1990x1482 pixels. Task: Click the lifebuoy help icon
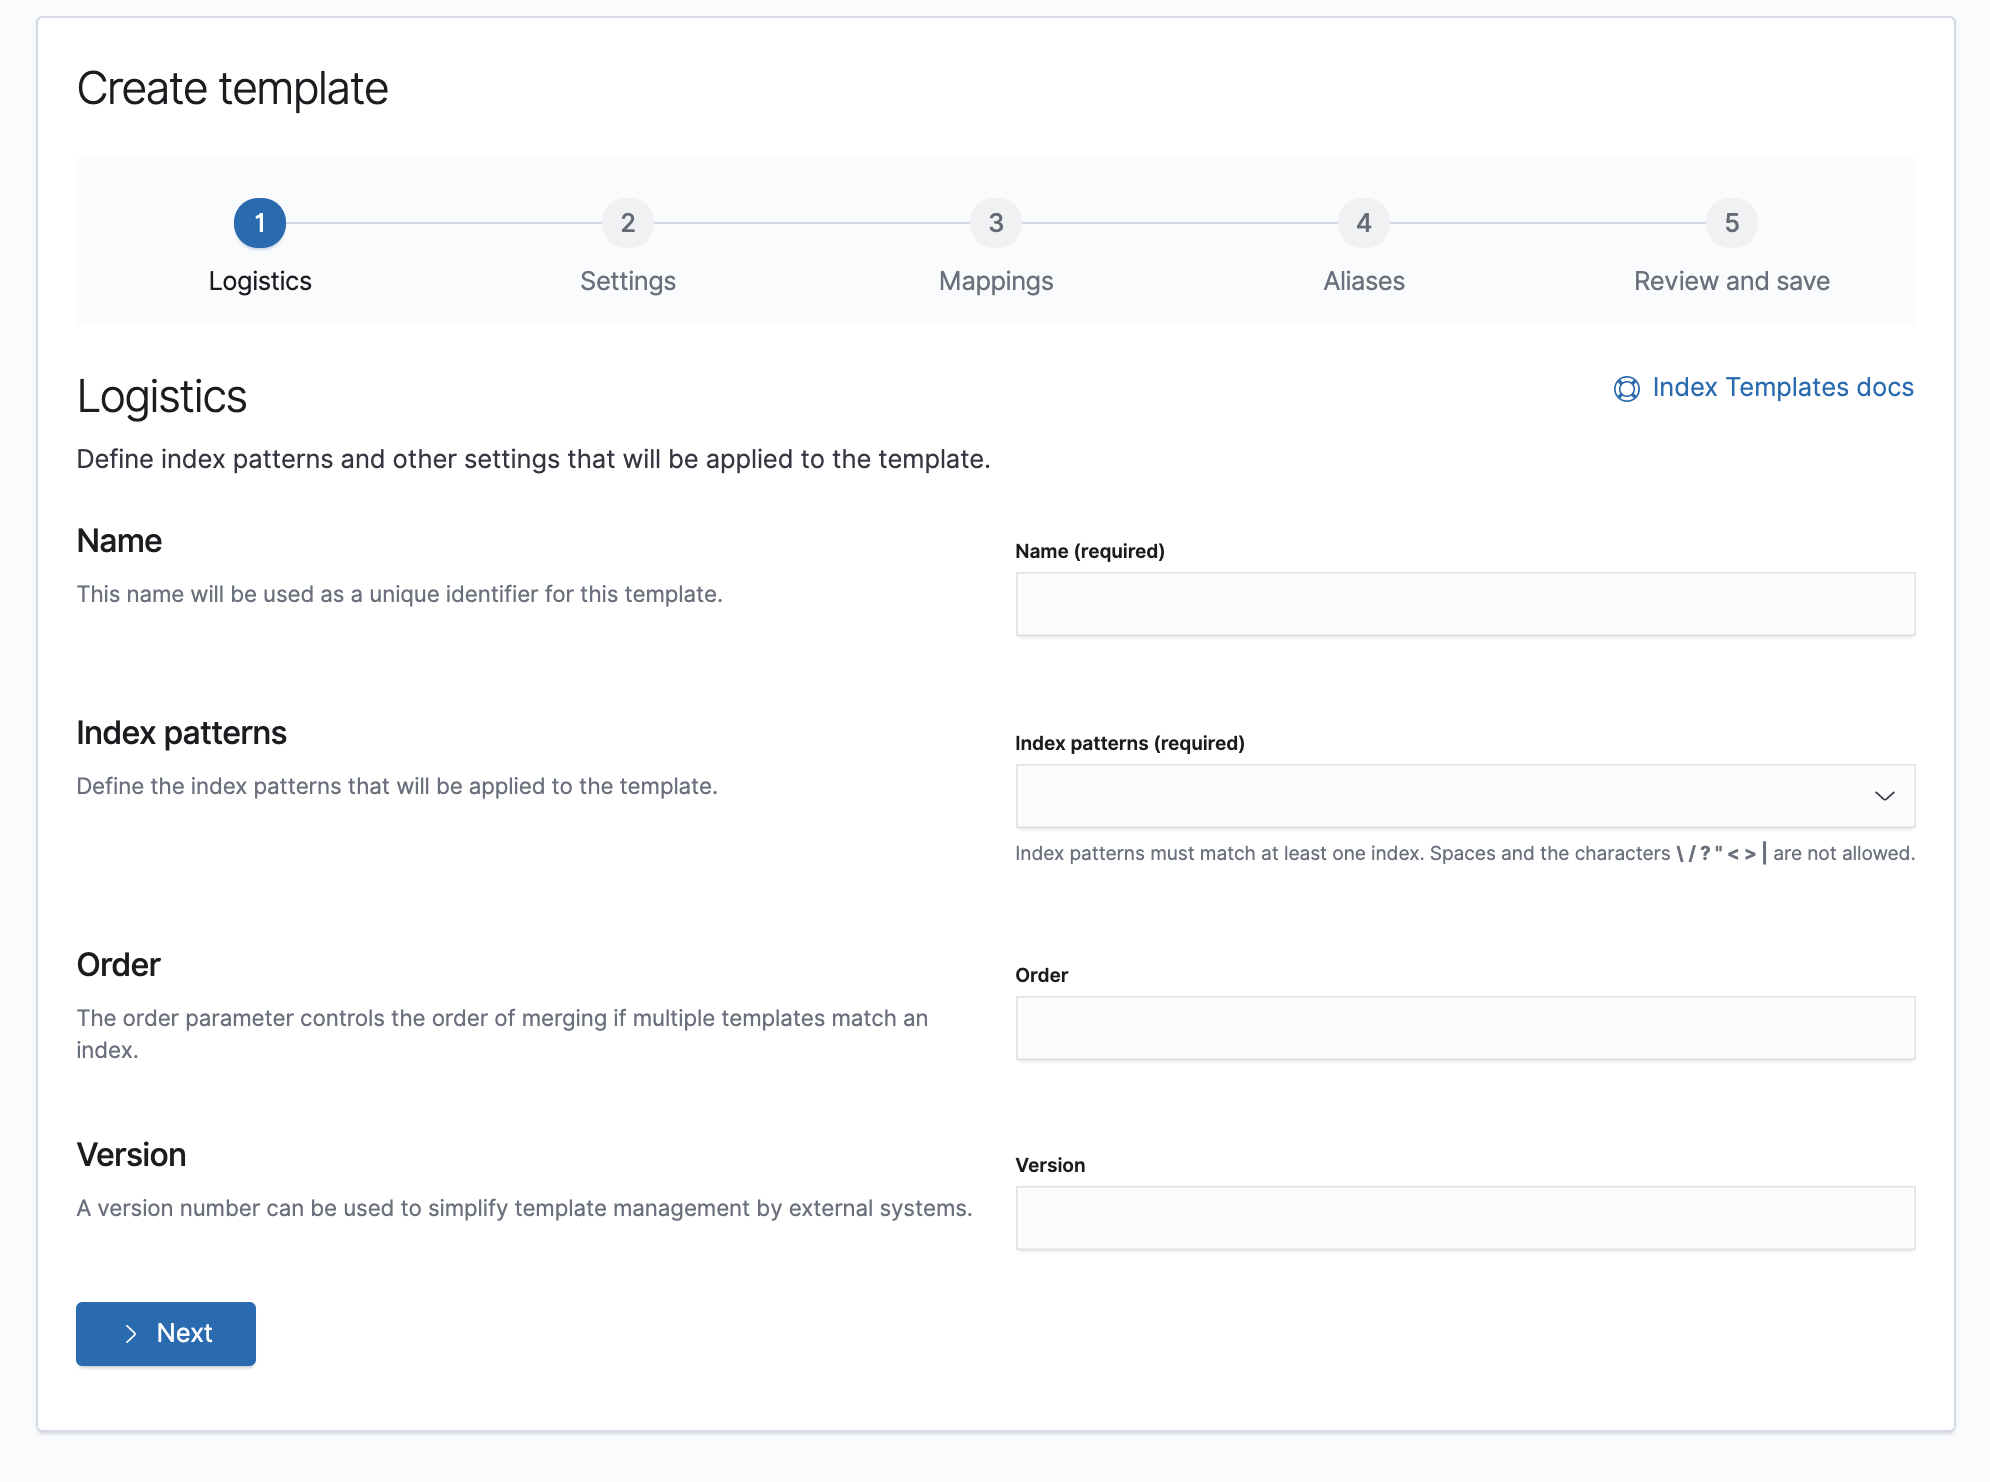pos(1627,389)
